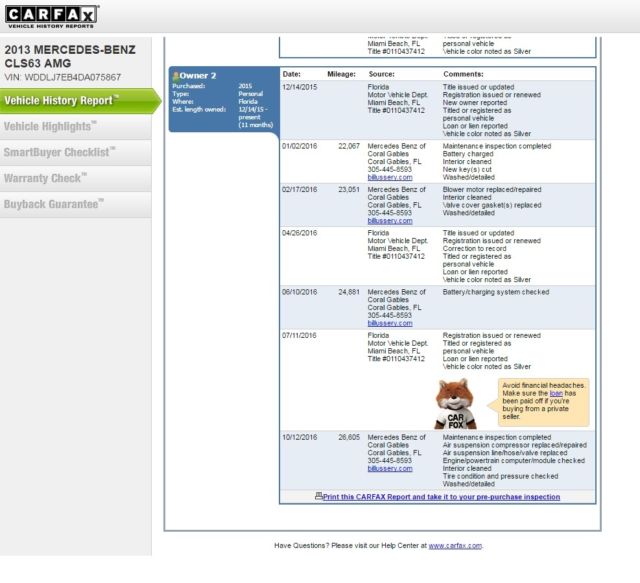Image resolution: width=640 pixels, height=583 pixels.
Task: Open billussery.com link in 02/17/2016 entry
Action: [390, 221]
